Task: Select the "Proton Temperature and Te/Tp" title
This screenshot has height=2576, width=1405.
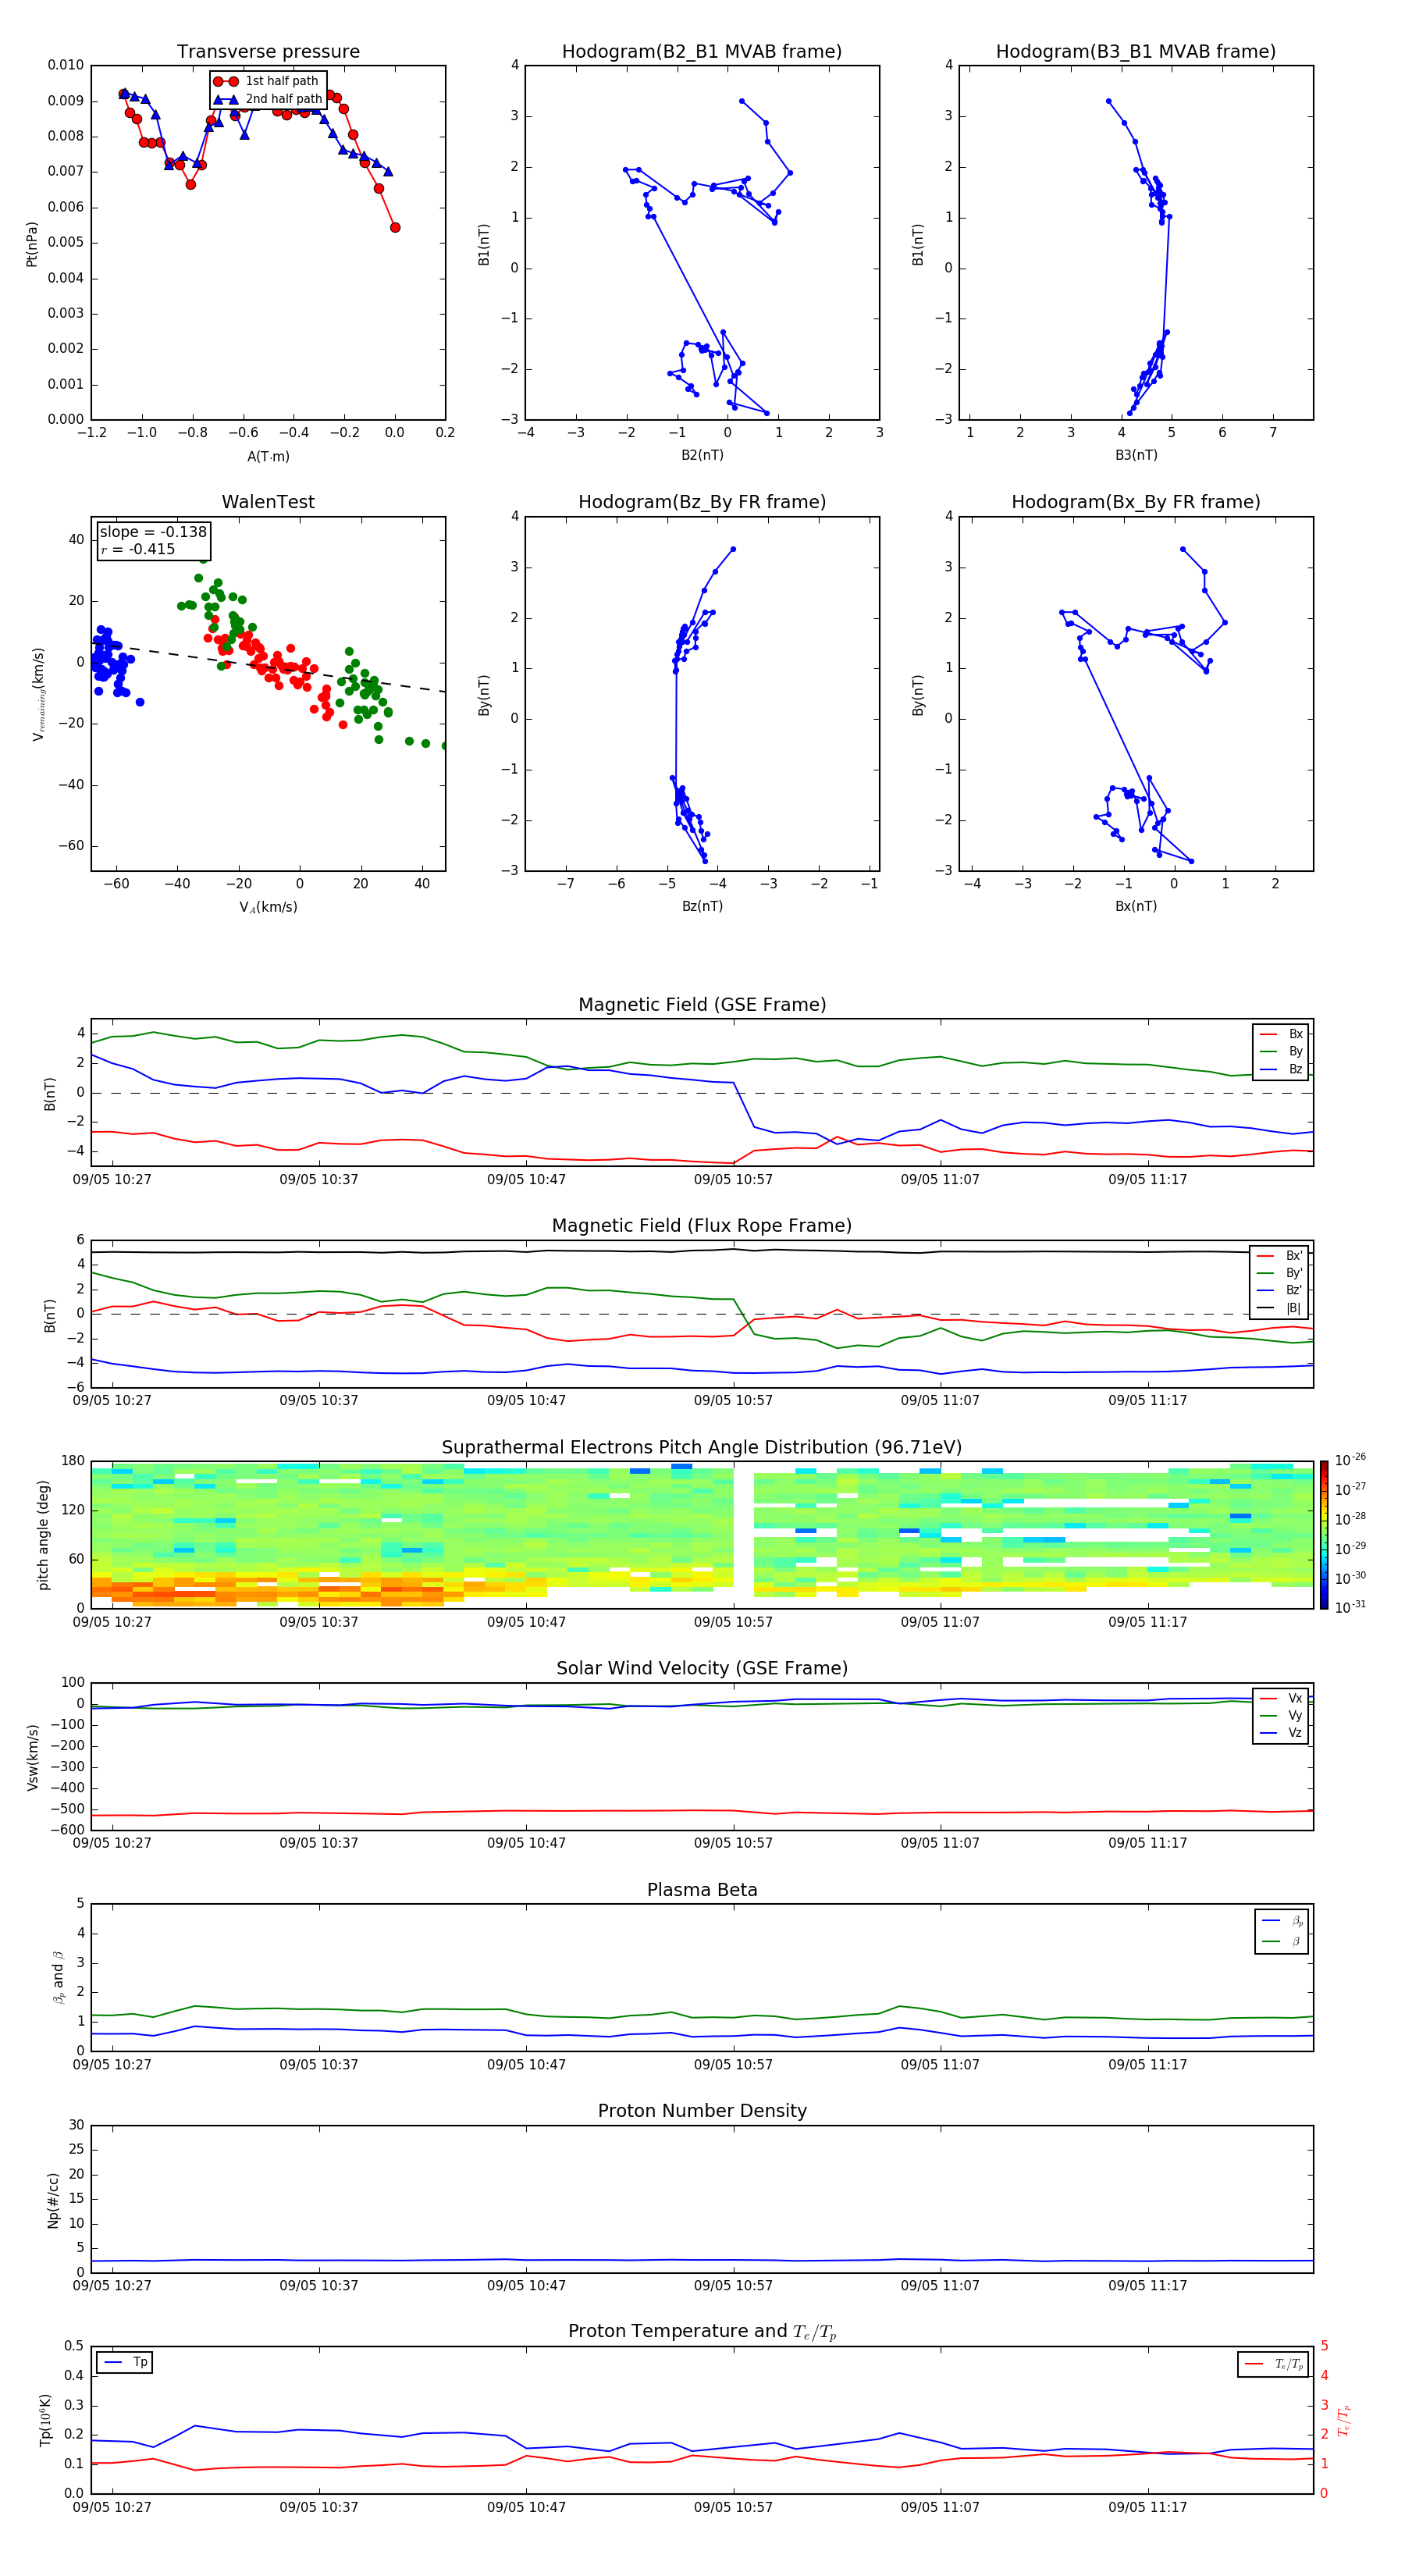Action: (x=702, y=2331)
